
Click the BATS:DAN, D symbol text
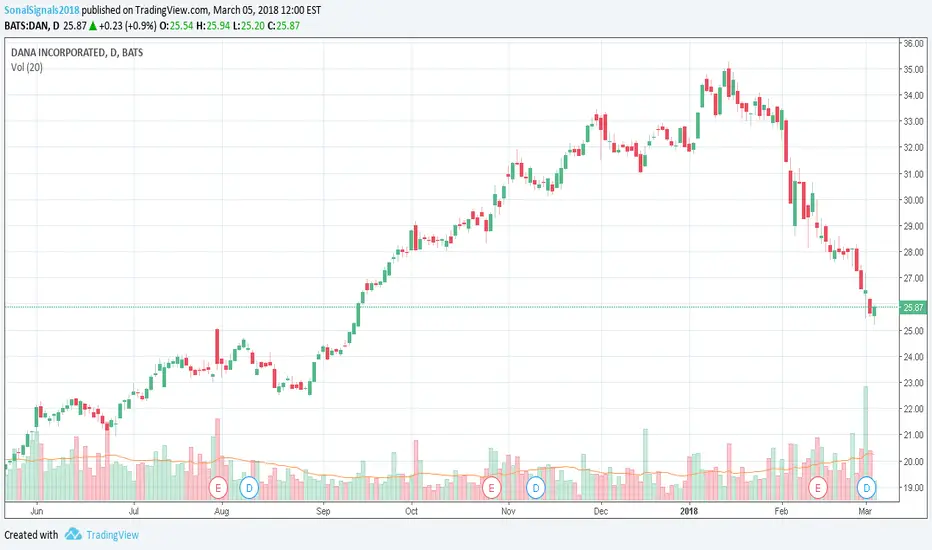click(32, 26)
